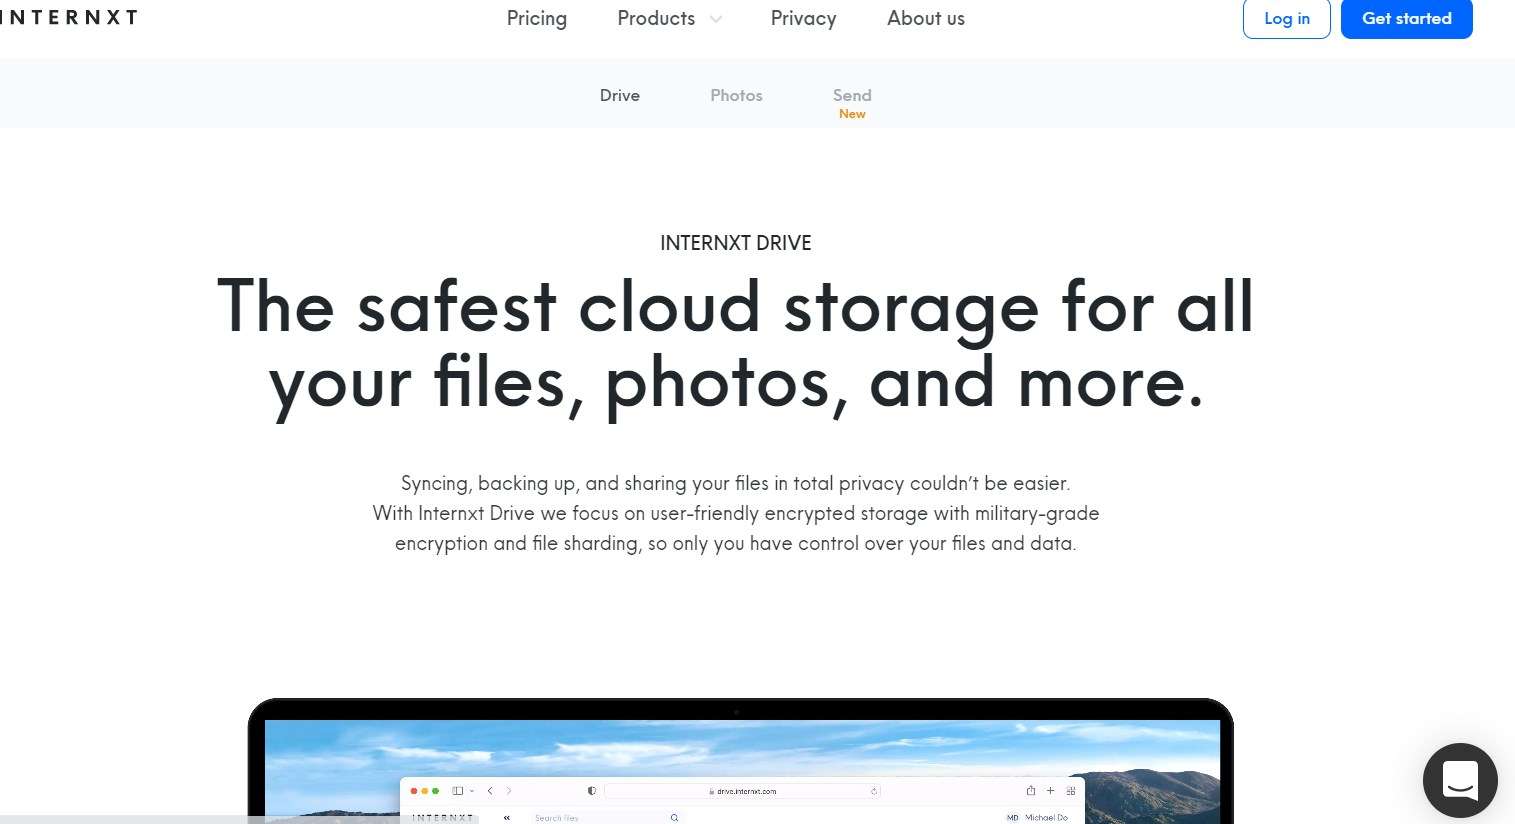Click the Get started button
Screen dimensions: 1515x824
pyautogui.click(x=1406, y=18)
